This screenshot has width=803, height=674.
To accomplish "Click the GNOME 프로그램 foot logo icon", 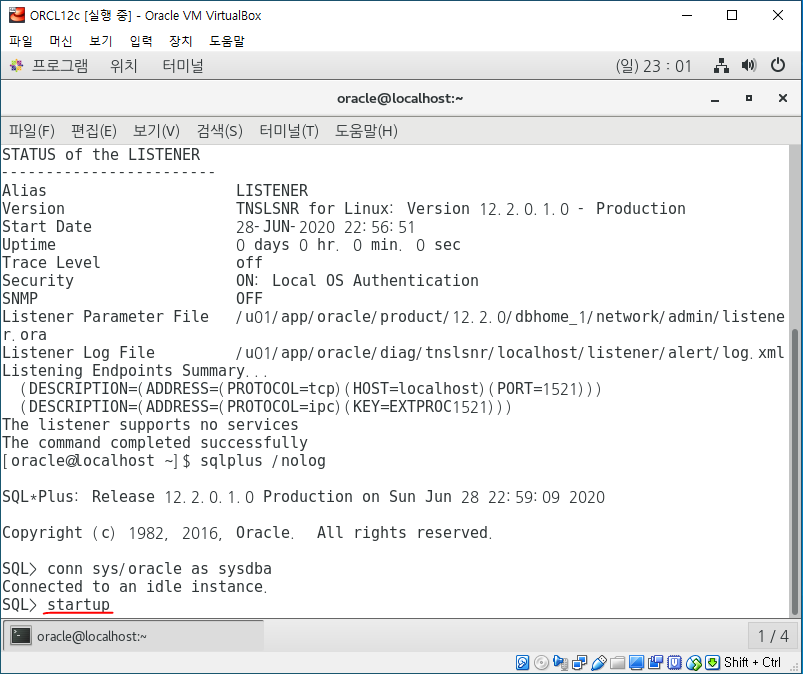I will point(16,66).
